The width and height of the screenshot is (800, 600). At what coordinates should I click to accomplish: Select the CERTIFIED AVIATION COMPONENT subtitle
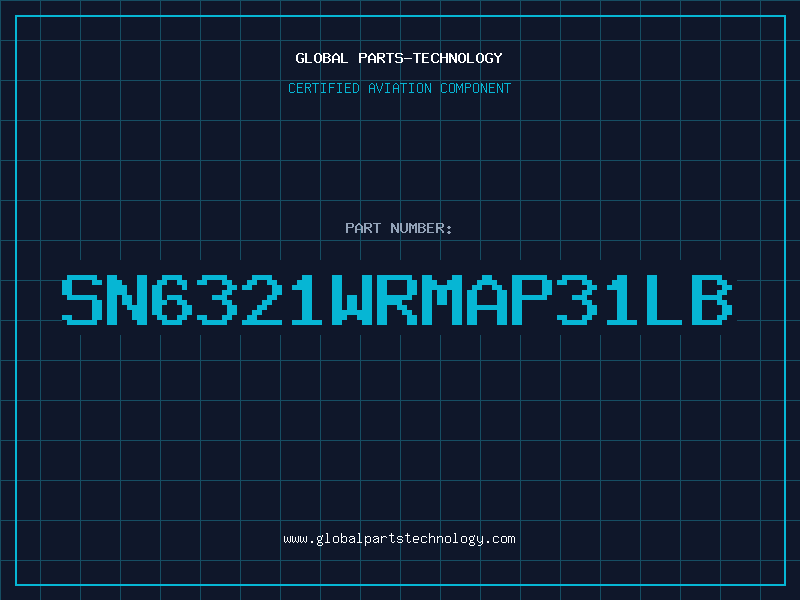pyautogui.click(x=399, y=88)
